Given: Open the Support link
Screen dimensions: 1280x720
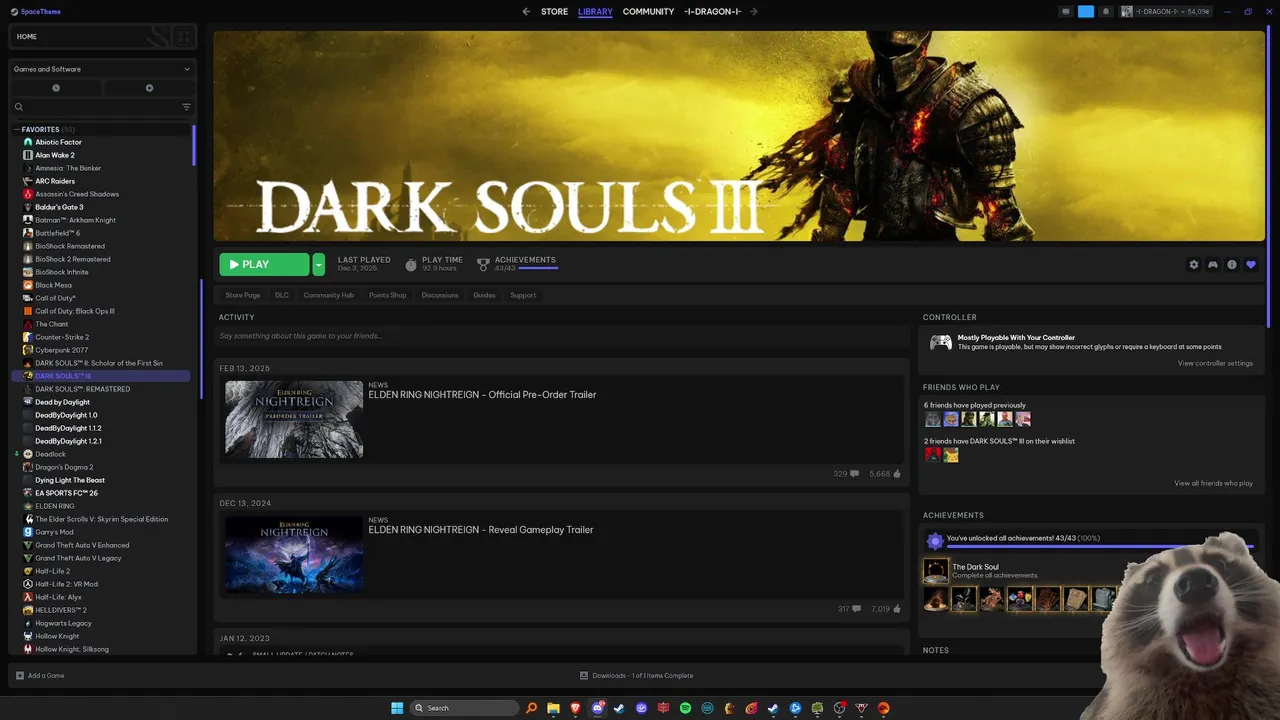Looking at the screenshot, I should [x=523, y=295].
